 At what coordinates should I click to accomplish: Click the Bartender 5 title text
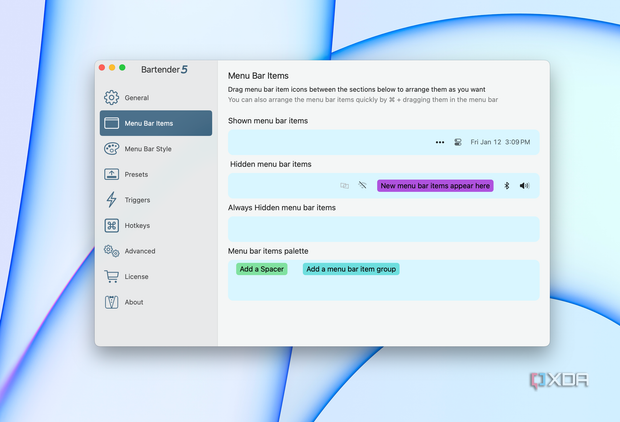[x=164, y=70]
